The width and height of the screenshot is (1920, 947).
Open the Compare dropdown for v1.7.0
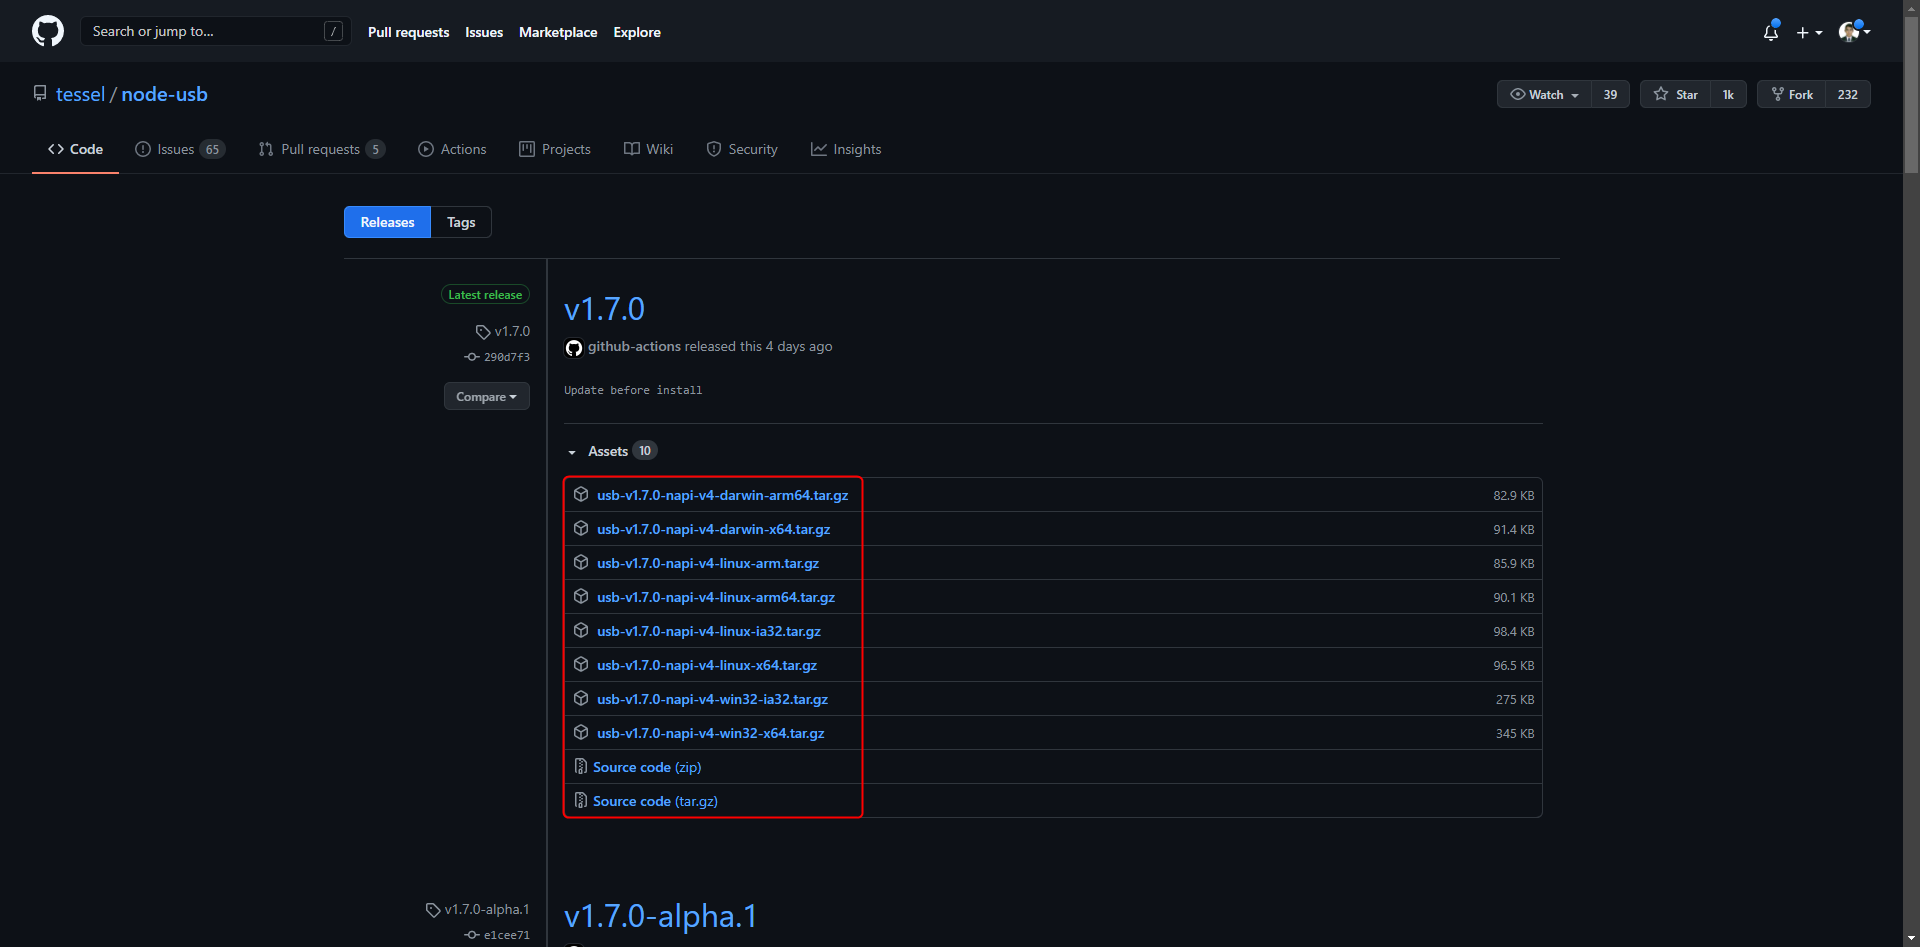click(x=487, y=396)
